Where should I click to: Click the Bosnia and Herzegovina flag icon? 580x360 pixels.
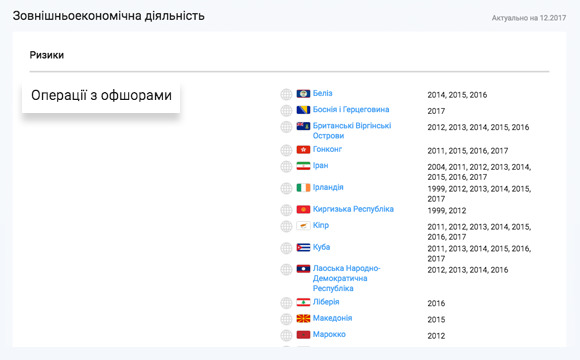(x=303, y=110)
